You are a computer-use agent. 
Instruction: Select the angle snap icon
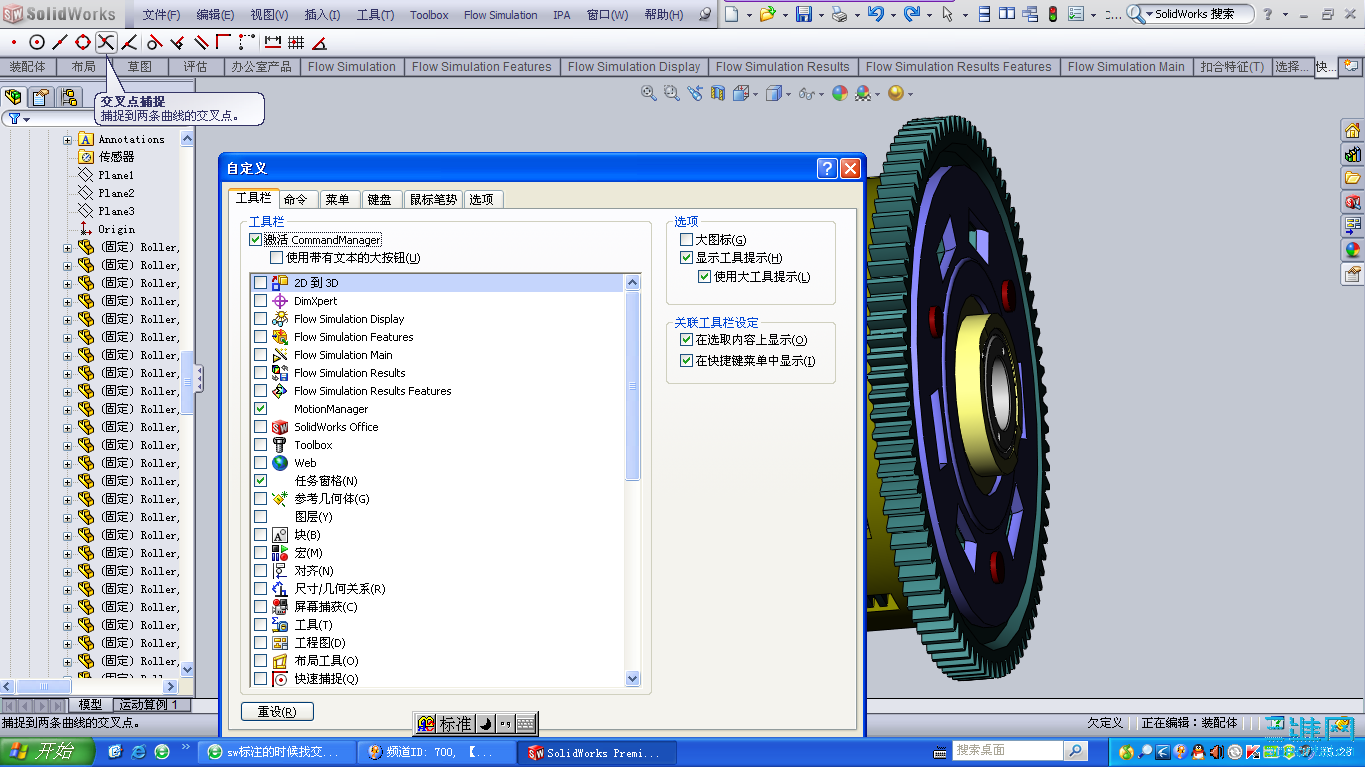pos(319,42)
